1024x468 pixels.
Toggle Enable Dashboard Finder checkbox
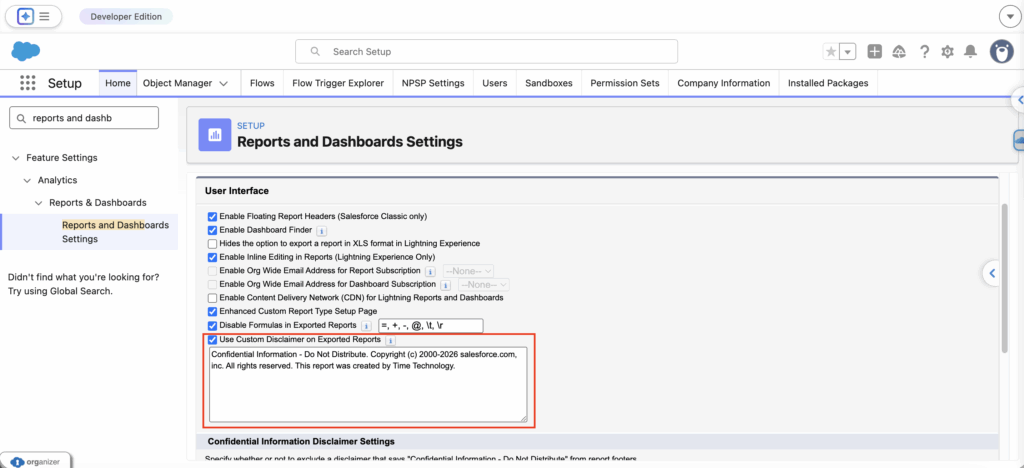coord(212,230)
